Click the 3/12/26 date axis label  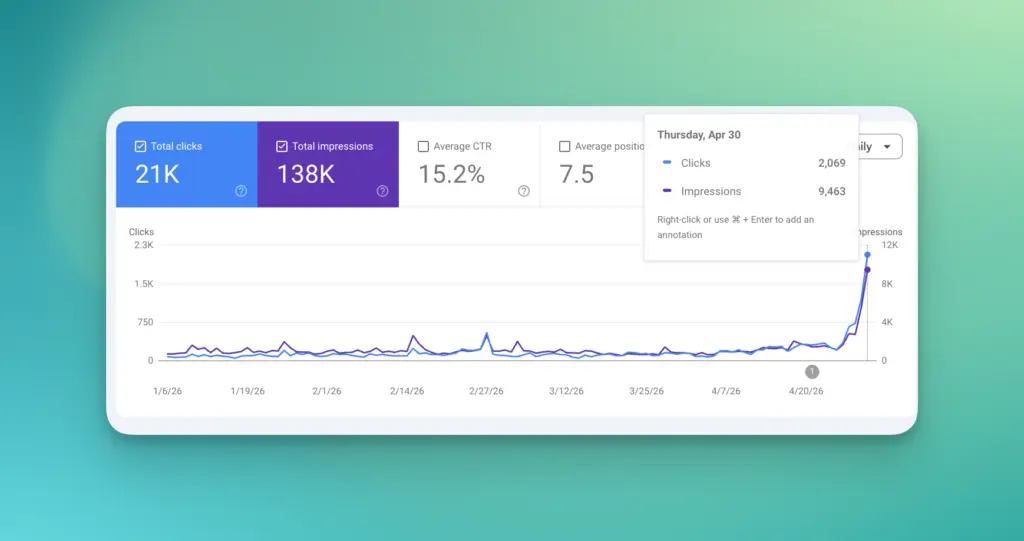[x=566, y=391]
